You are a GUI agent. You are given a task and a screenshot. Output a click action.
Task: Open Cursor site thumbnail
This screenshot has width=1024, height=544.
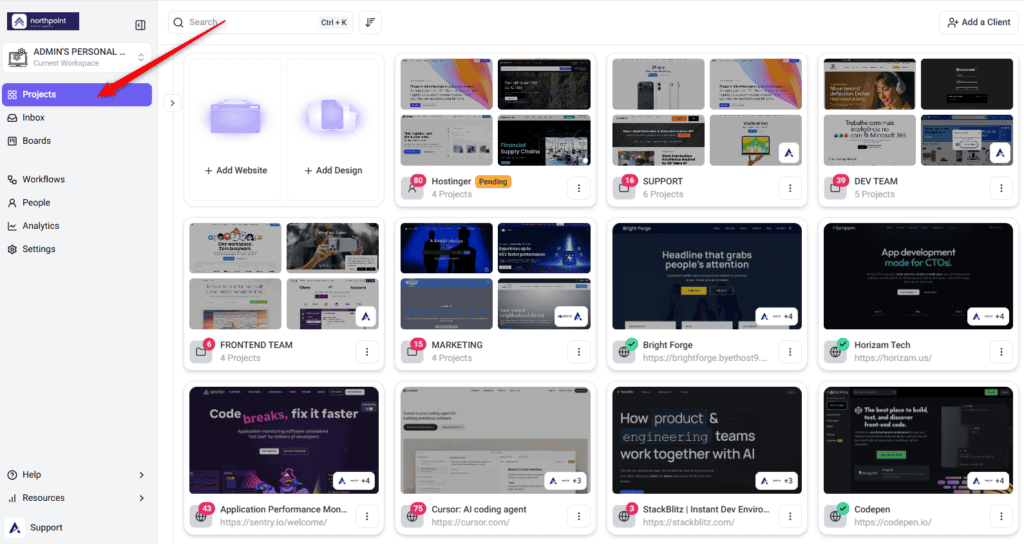[x=496, y=440]
